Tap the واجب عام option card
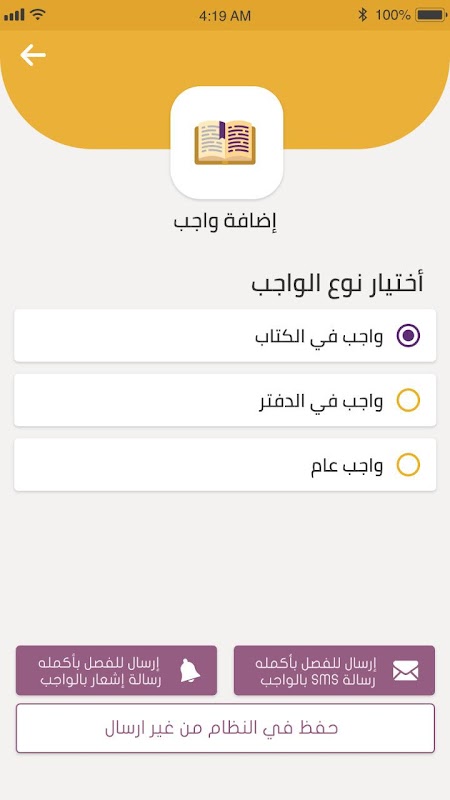The height and width of the screenshot is (800, 450). pos(225,465)
